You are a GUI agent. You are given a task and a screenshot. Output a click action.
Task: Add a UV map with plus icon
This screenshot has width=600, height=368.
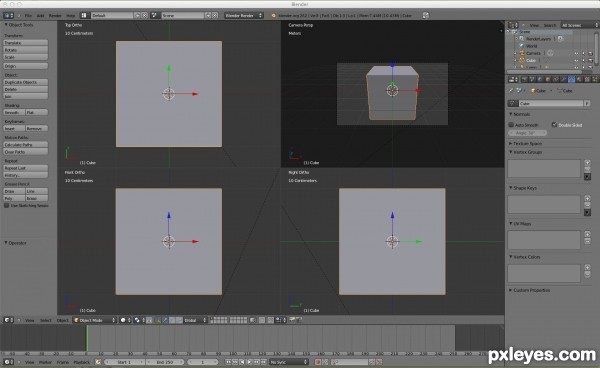pyautogui.click(x=587, y=234)
